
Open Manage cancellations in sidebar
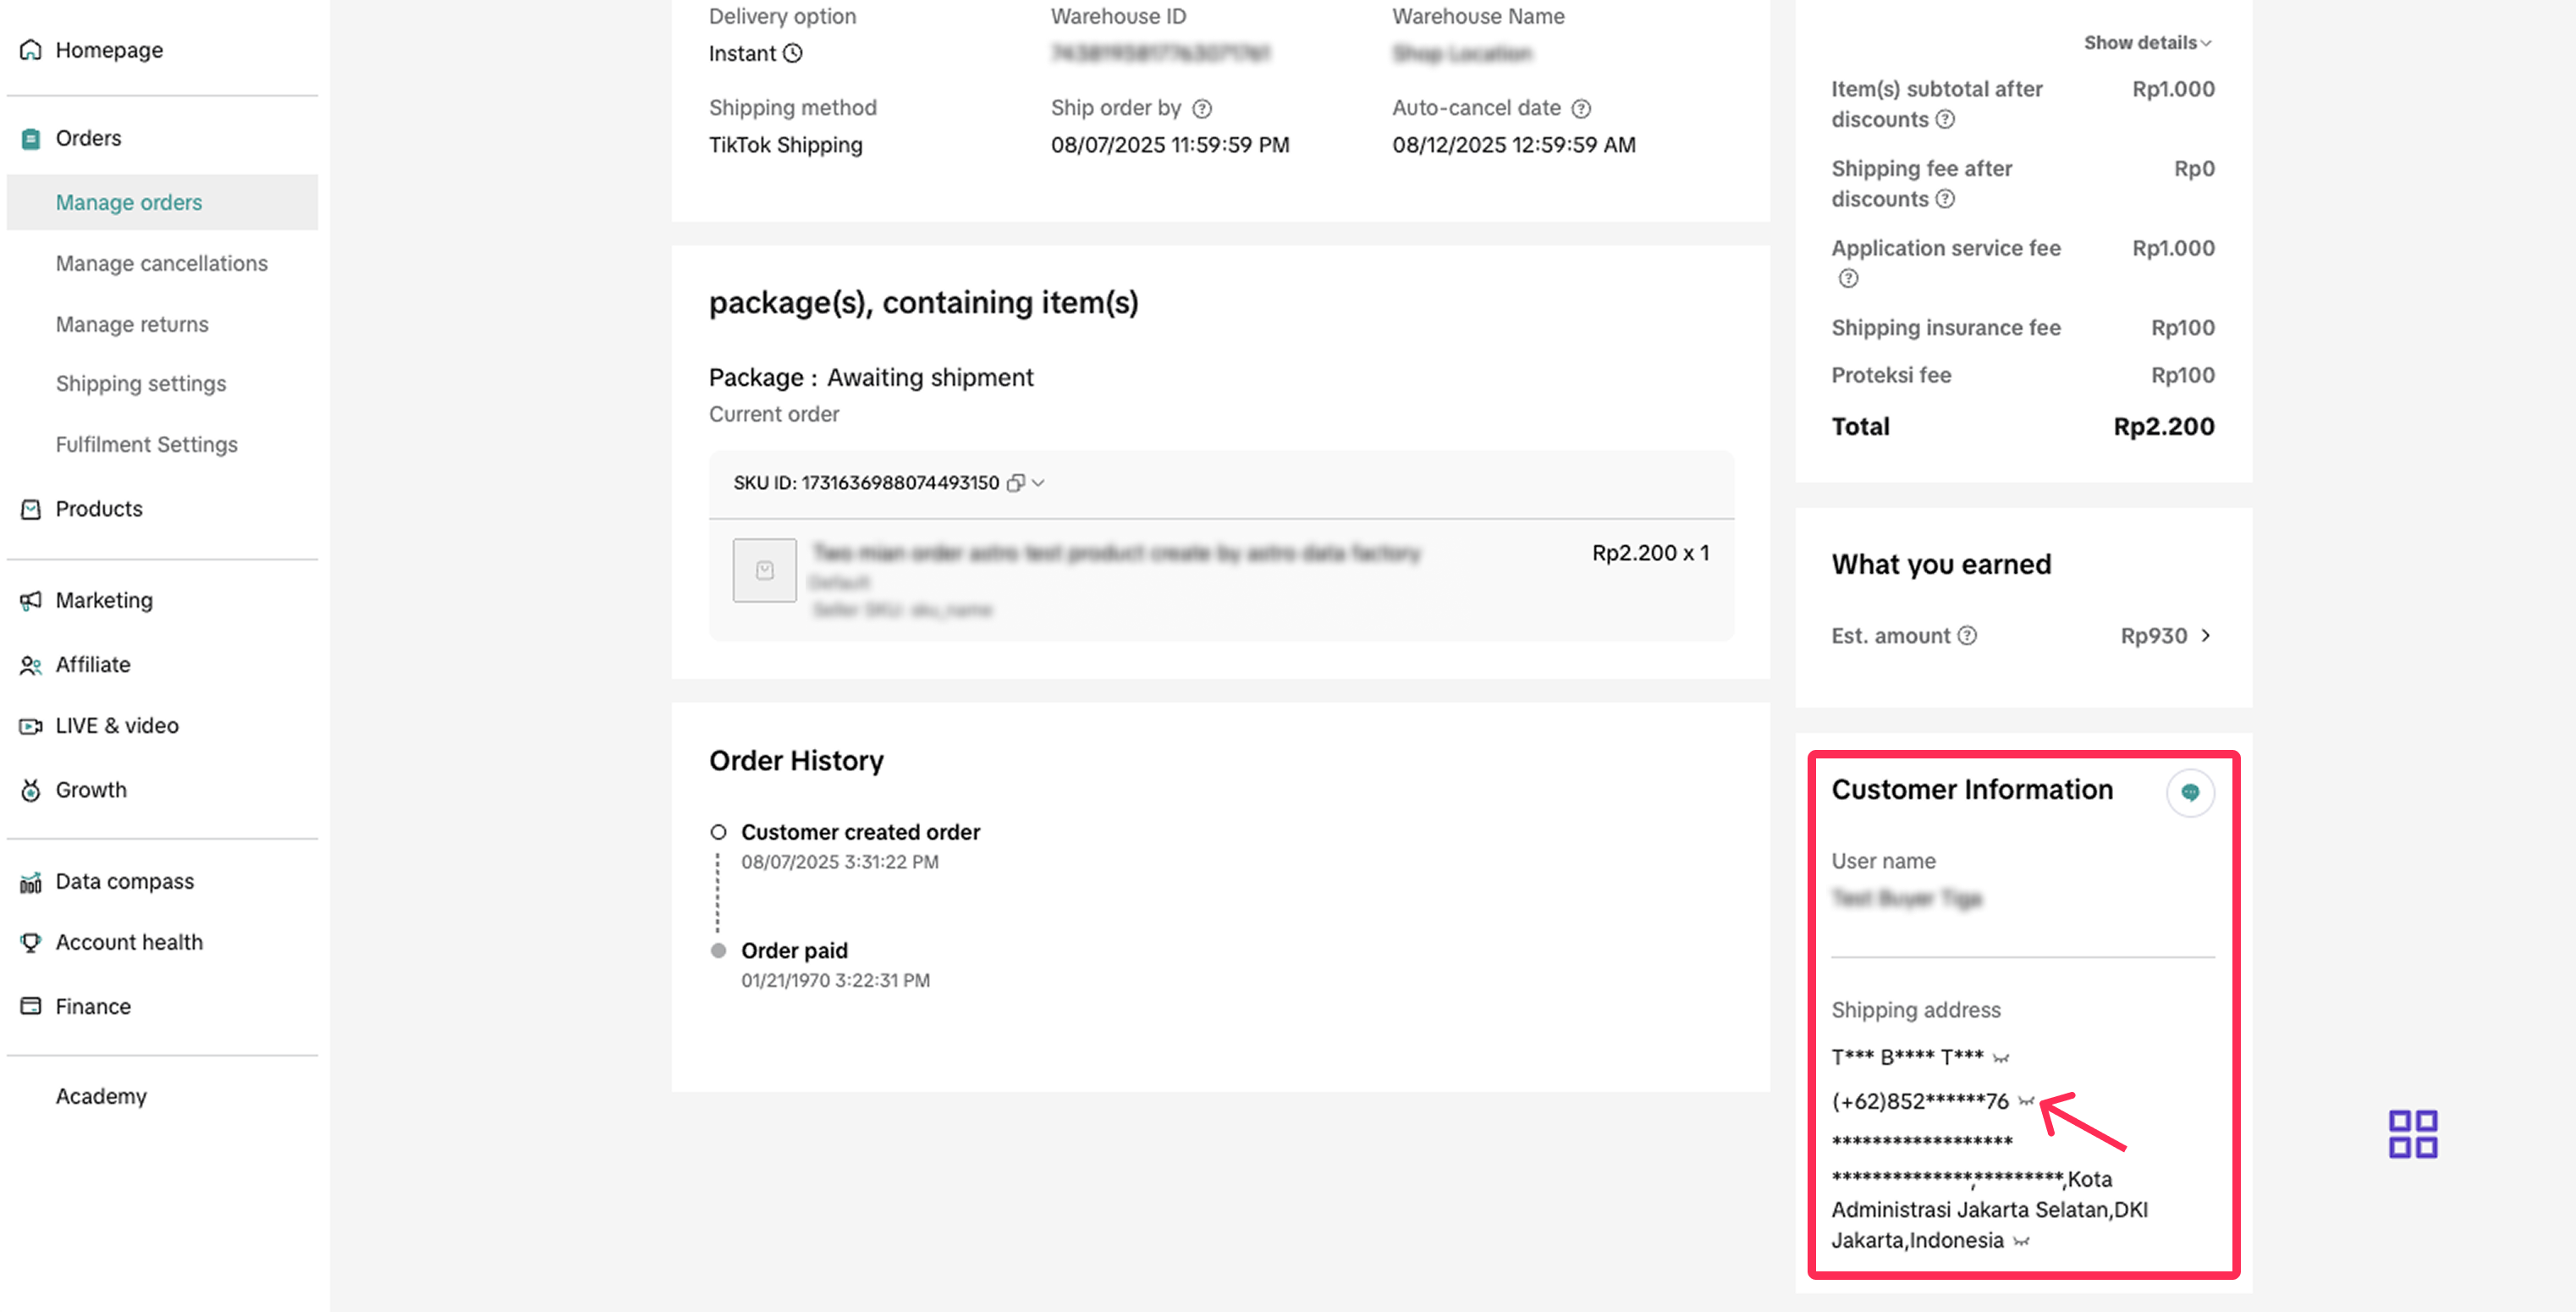[162, 263]
